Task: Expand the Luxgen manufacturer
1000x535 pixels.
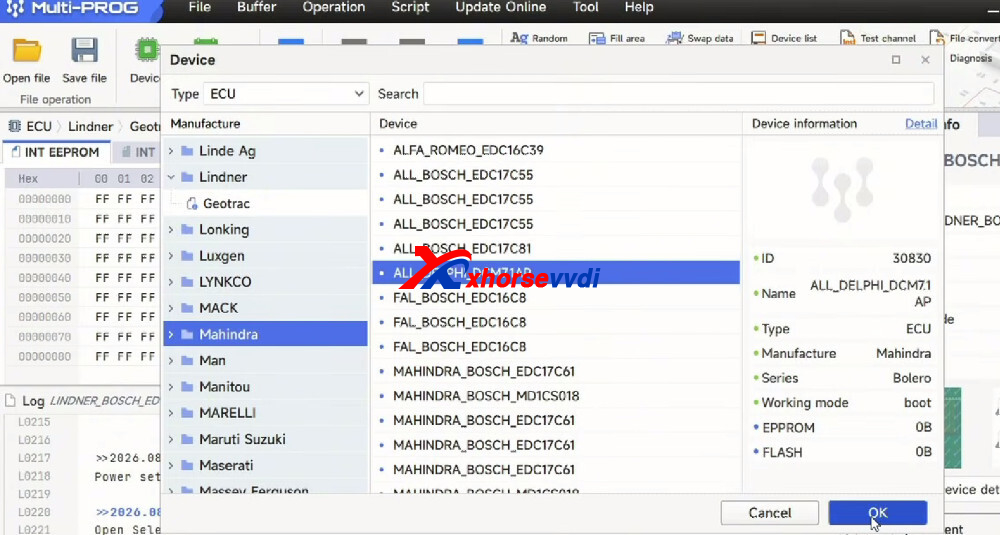Action: (171, 256)
